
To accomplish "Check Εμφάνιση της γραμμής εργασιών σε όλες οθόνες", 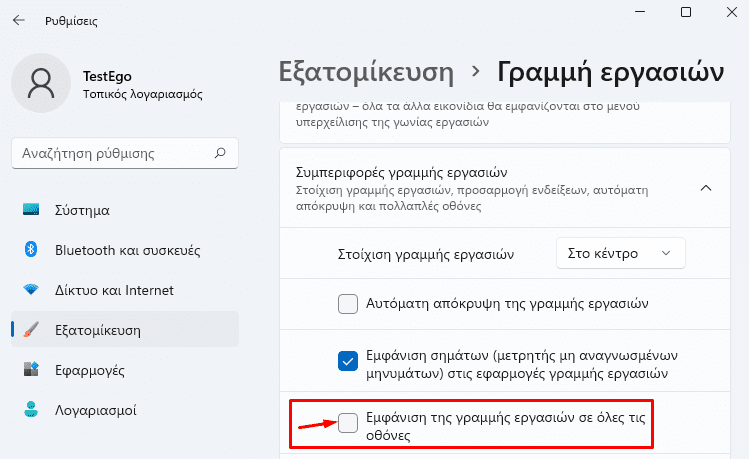I will (x=348, y=423).
